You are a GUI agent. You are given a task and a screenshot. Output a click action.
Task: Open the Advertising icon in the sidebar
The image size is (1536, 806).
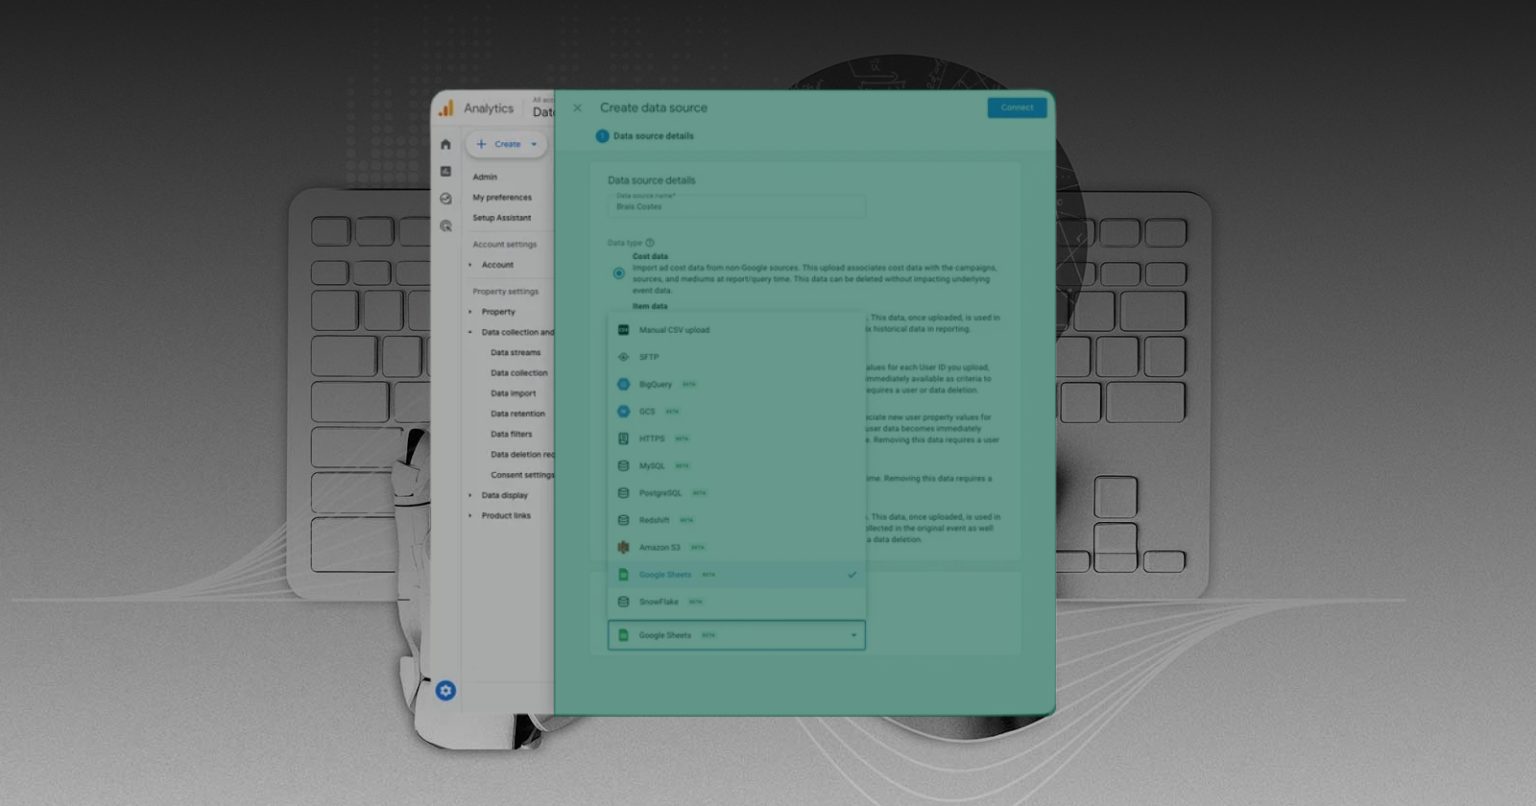point(446,226)
